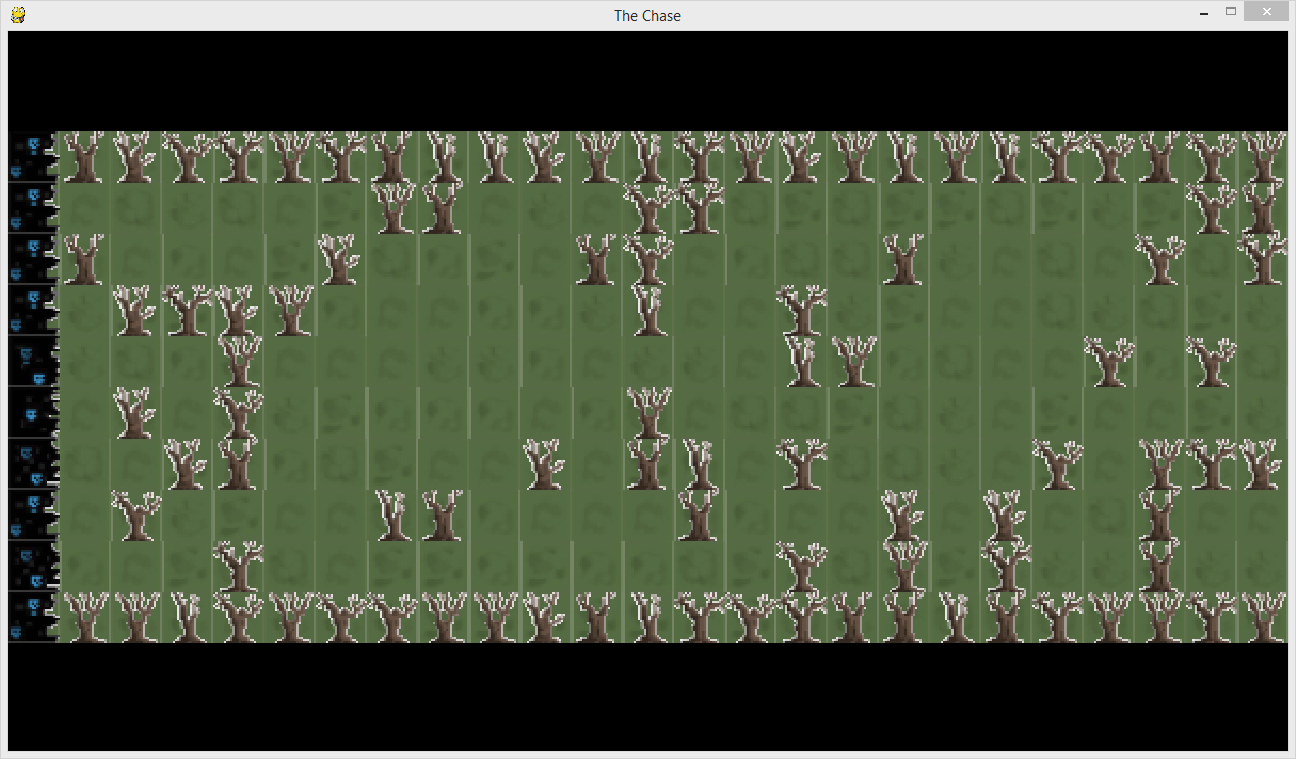
Task: Click the bottommost blue skull tile
Action: 33,617
